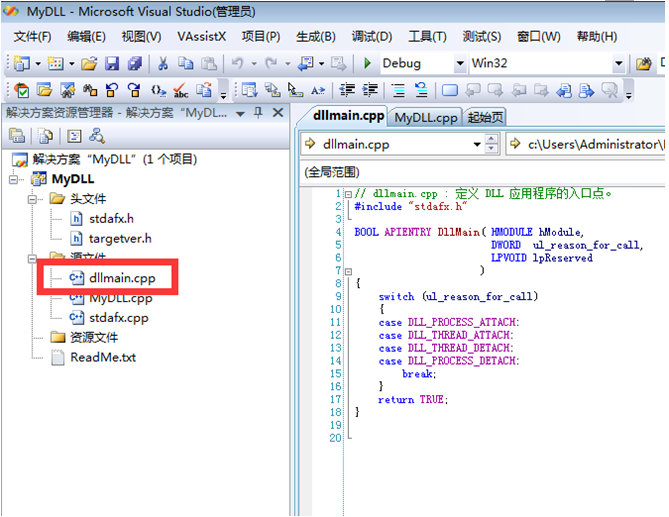Collapse the DllMain function body outline at line 7
This screenshot has height=517, width=669.
point(349,271)
